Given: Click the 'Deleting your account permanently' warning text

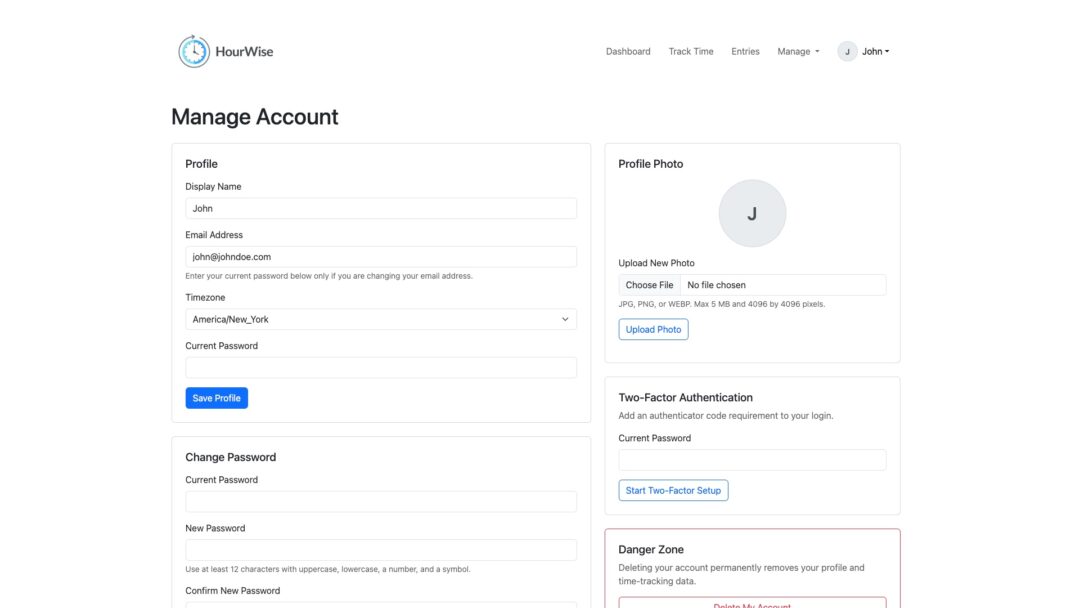Looking at the screenshot, I should tap(741, 574).
